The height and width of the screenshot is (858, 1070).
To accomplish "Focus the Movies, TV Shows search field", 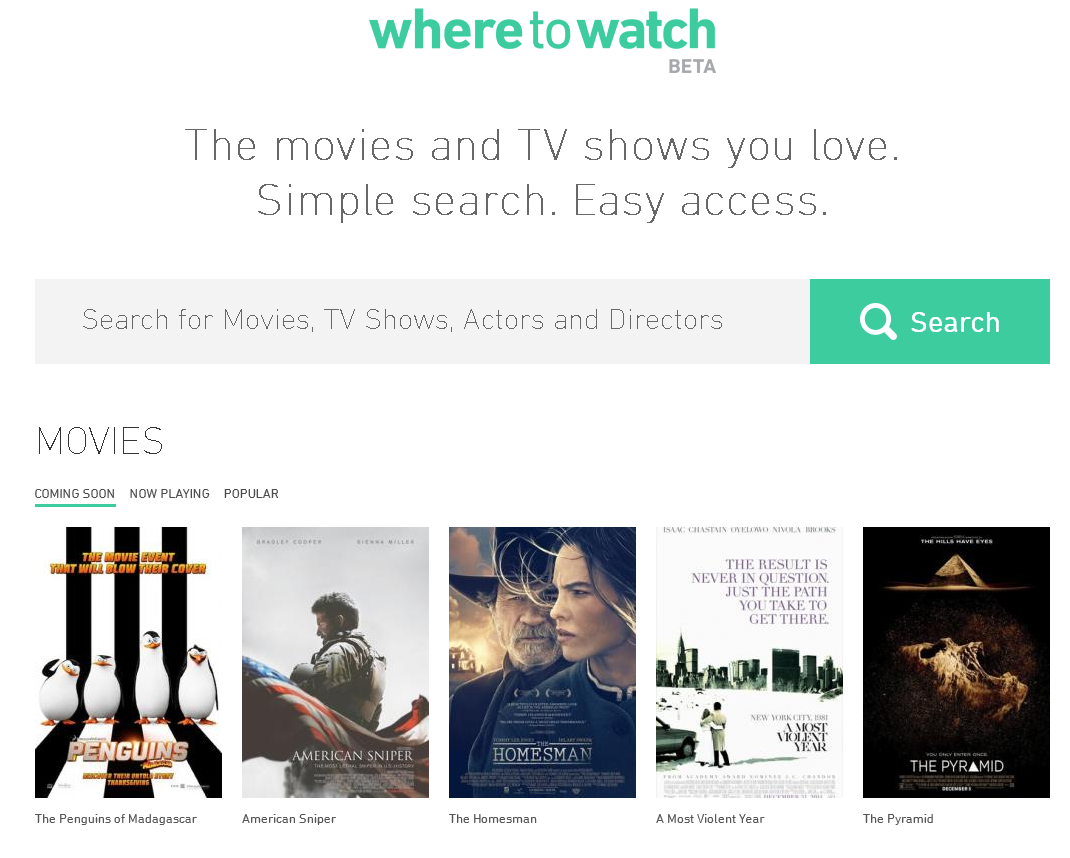I will pos(422,321).
